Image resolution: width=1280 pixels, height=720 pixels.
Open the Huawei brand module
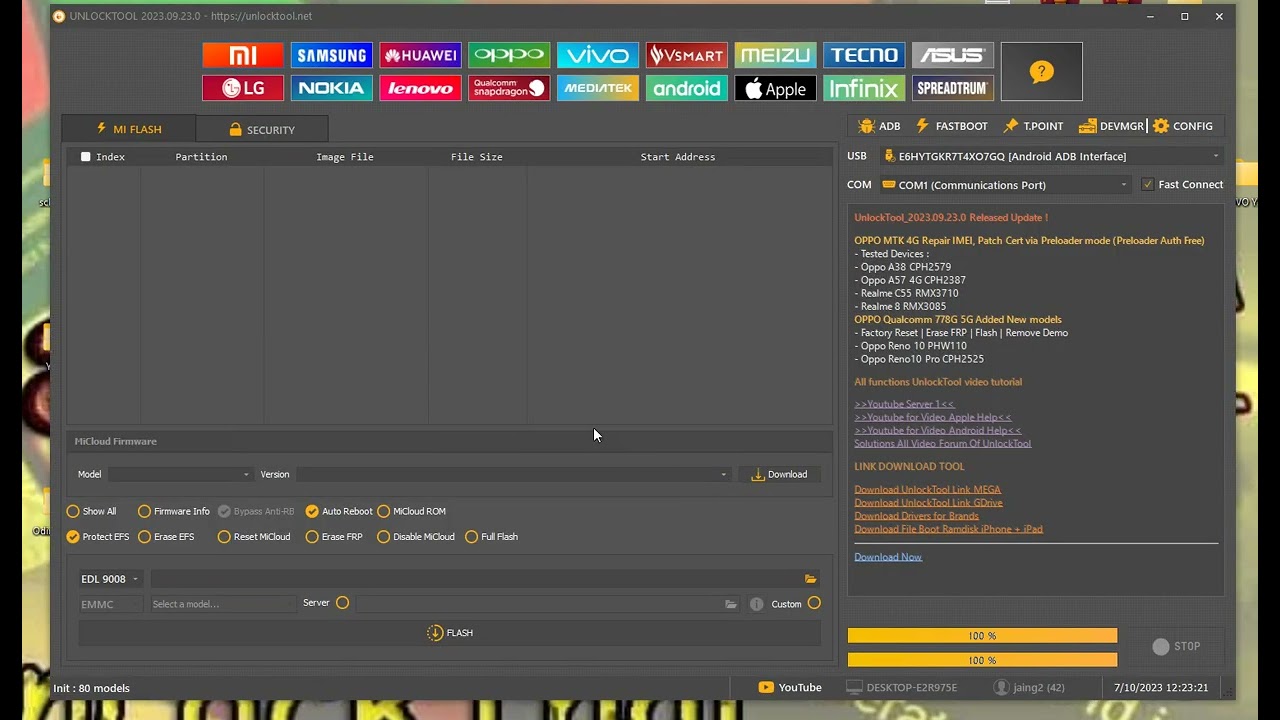[x=420, y=55]
